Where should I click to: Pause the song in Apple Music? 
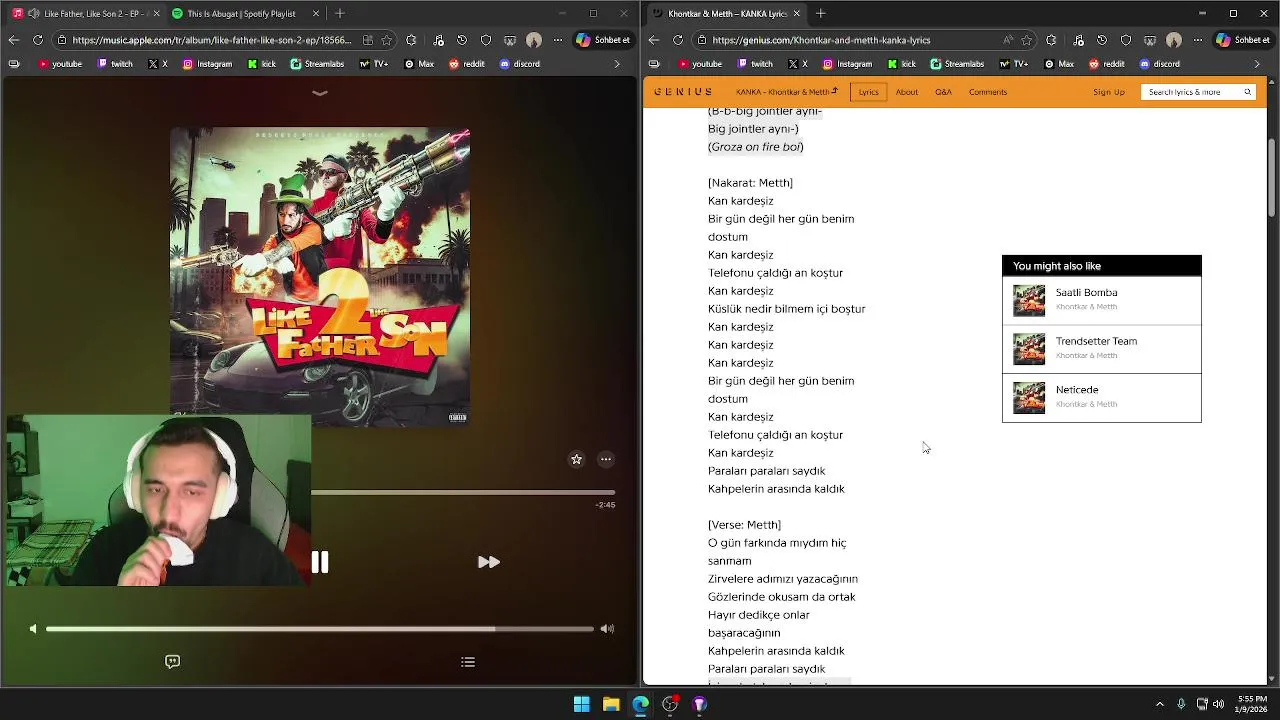click(x=320, y=562)
